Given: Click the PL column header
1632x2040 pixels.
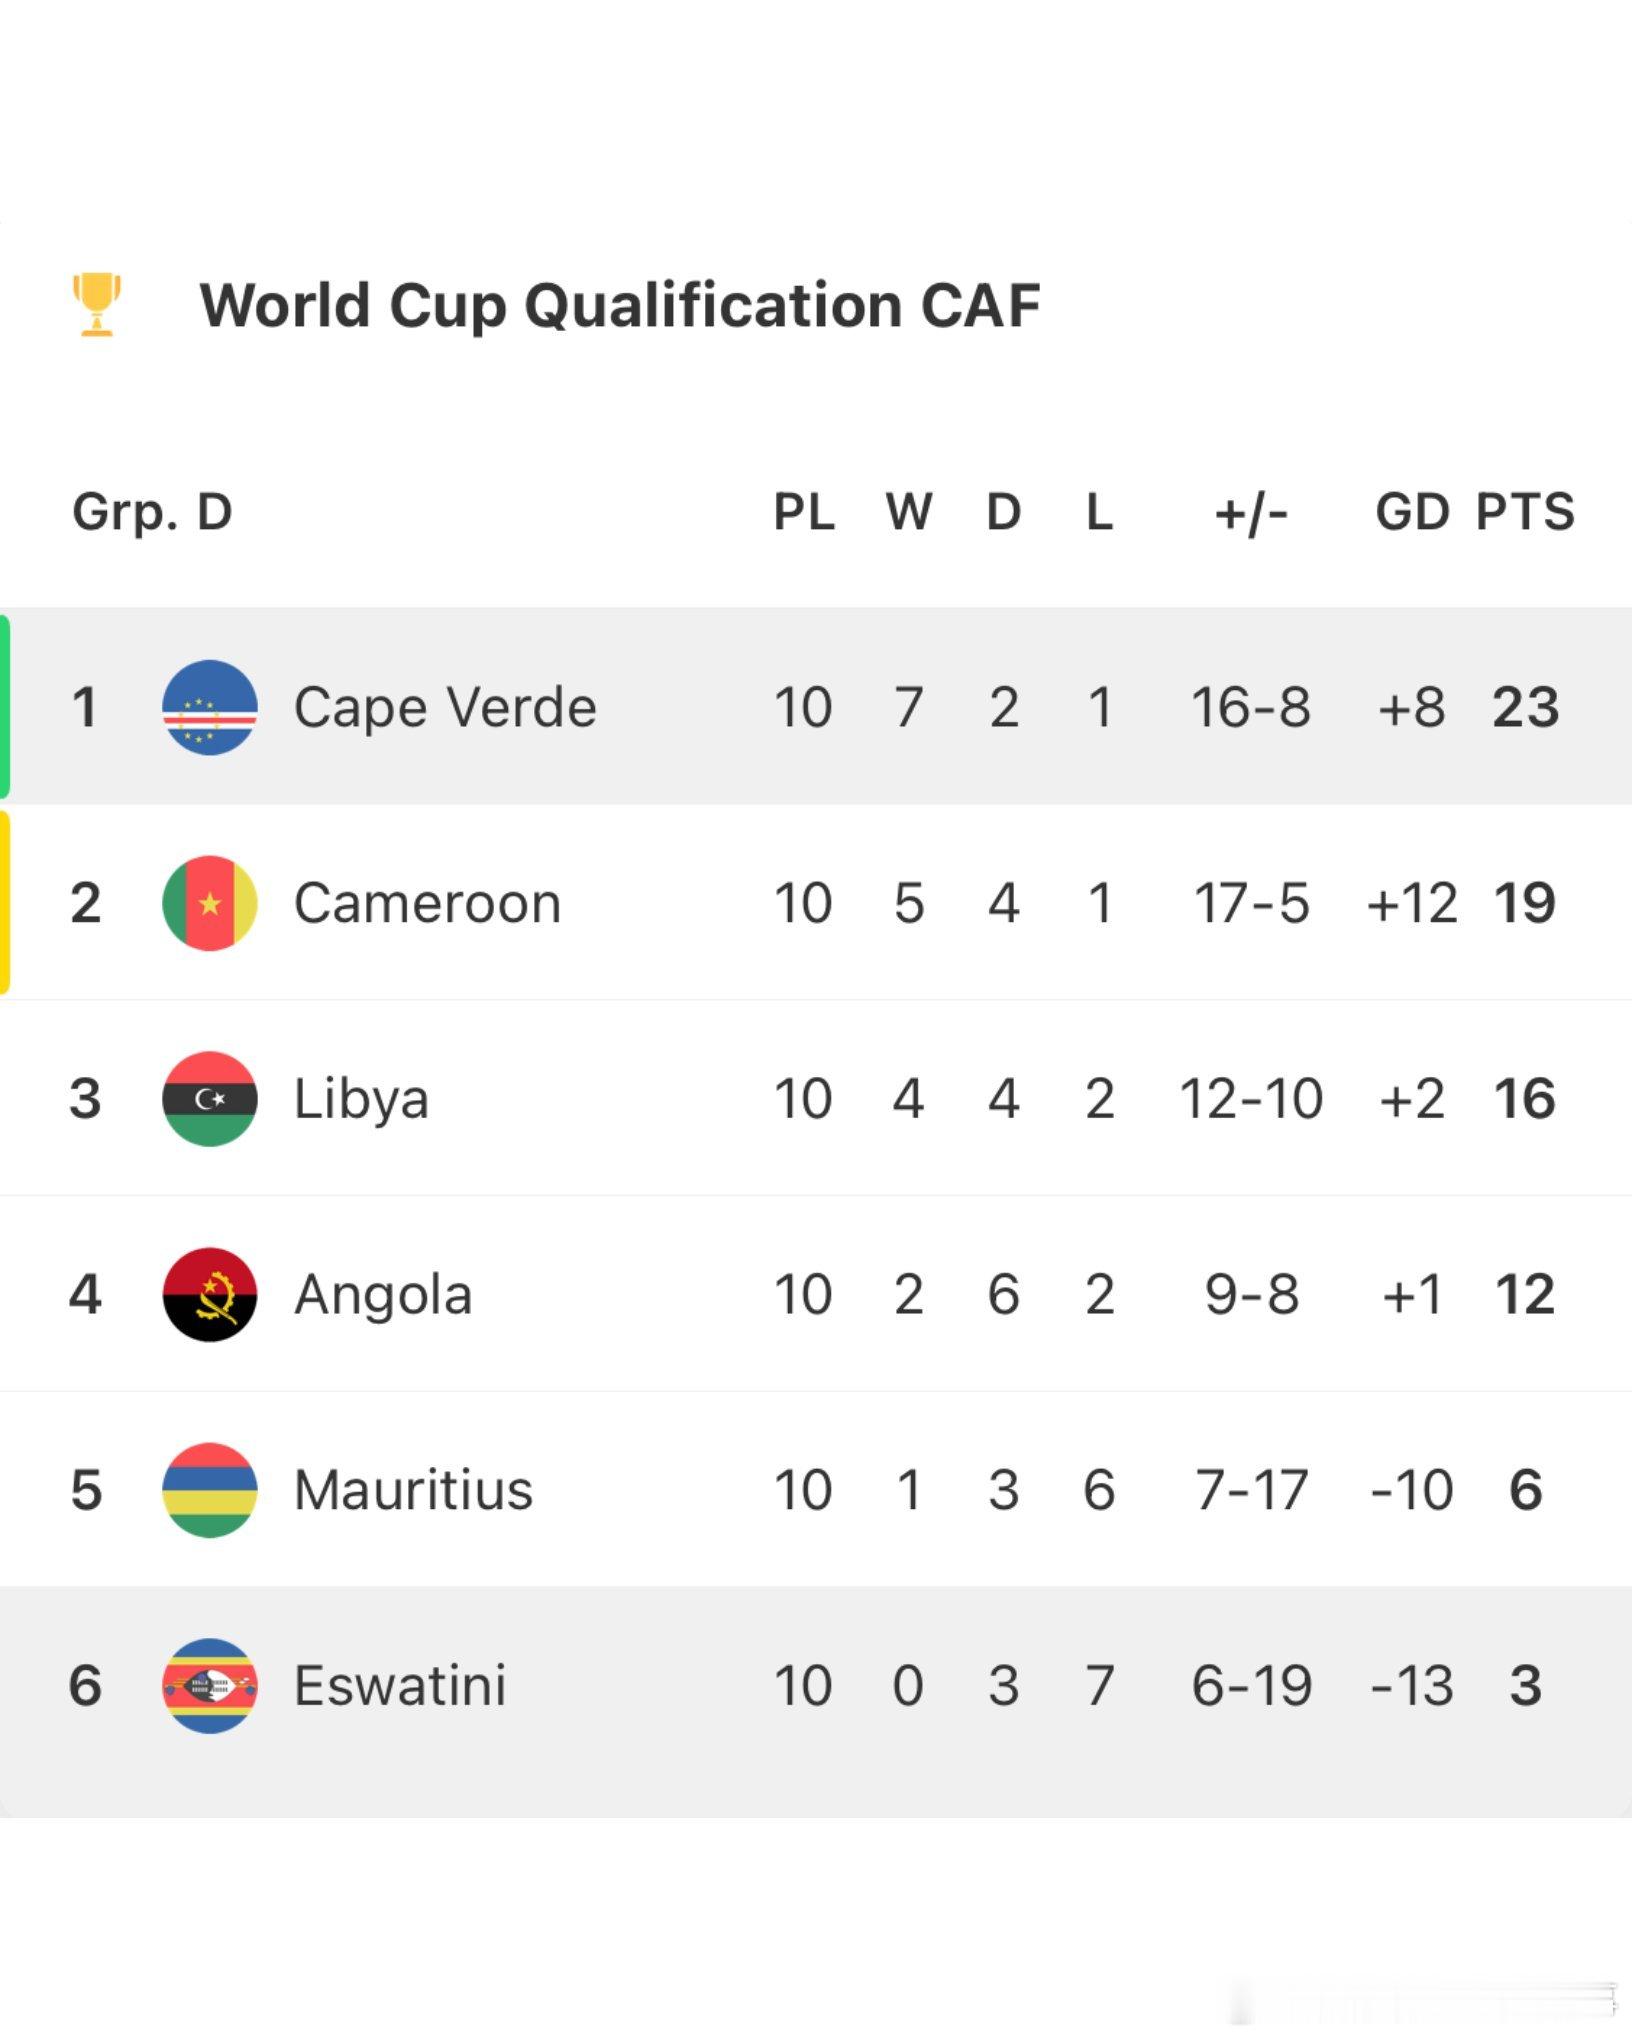Looking at the screenshot, I should pos(804,511).
